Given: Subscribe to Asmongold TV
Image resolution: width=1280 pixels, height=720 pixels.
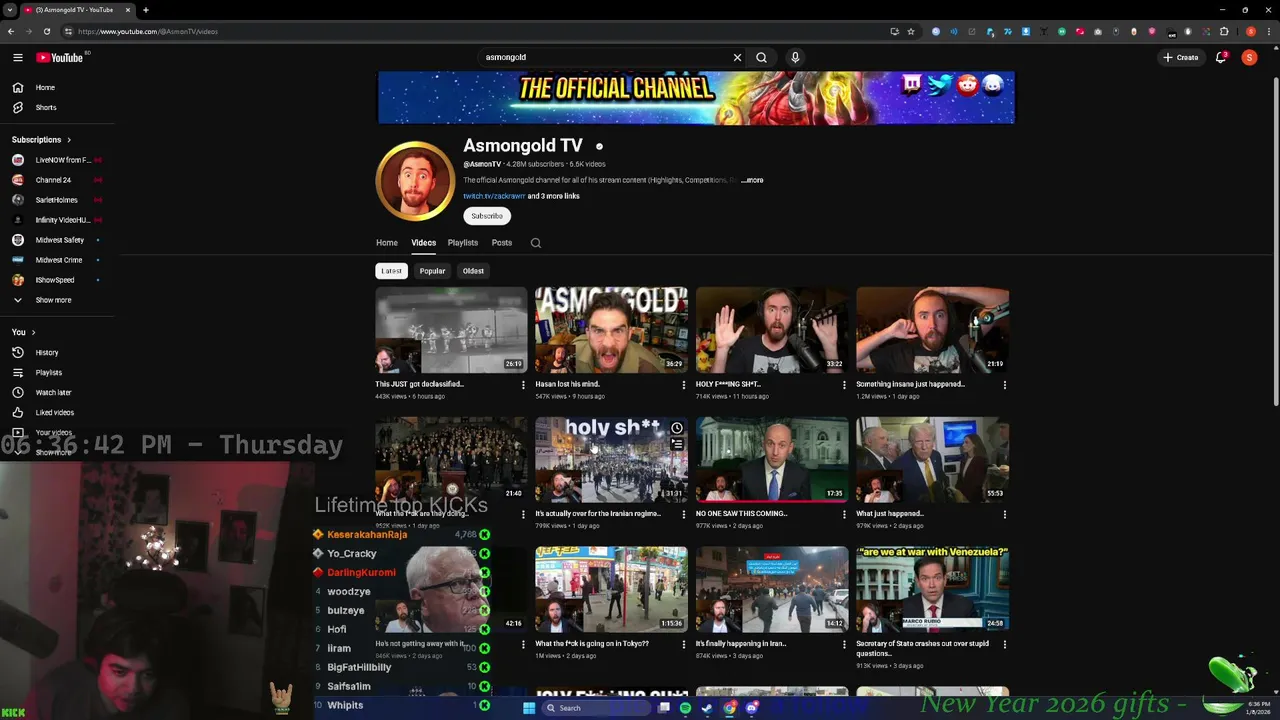Looking at the screenshot, I should pos(487,216).
